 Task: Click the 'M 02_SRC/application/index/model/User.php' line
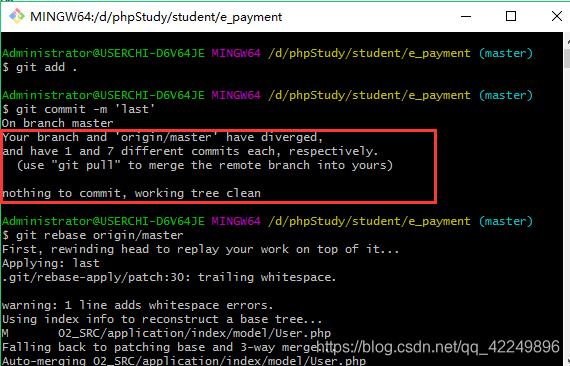pyautogui.click(x=166, y=333)
